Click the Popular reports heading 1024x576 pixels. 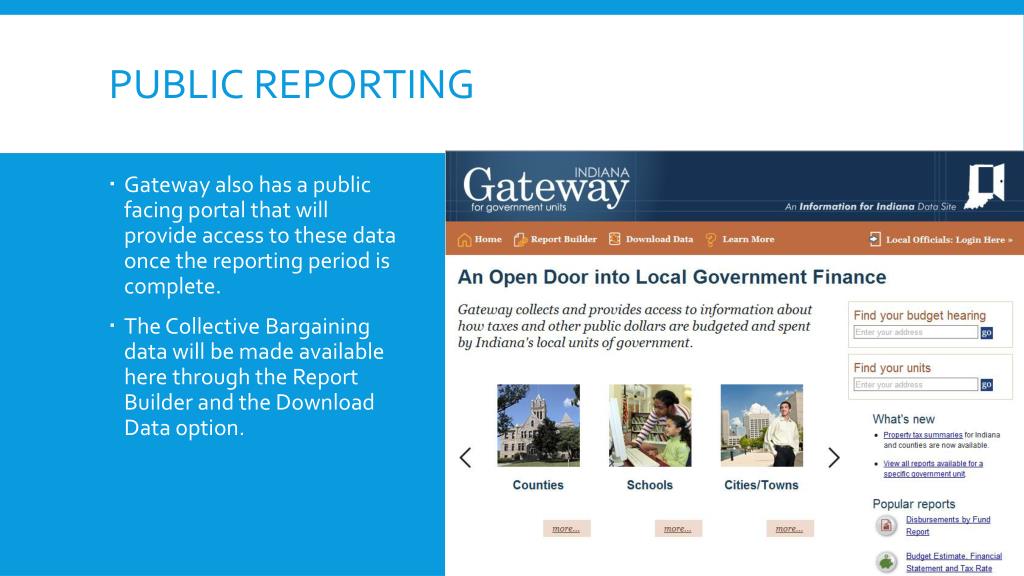(x=914, y=504)
